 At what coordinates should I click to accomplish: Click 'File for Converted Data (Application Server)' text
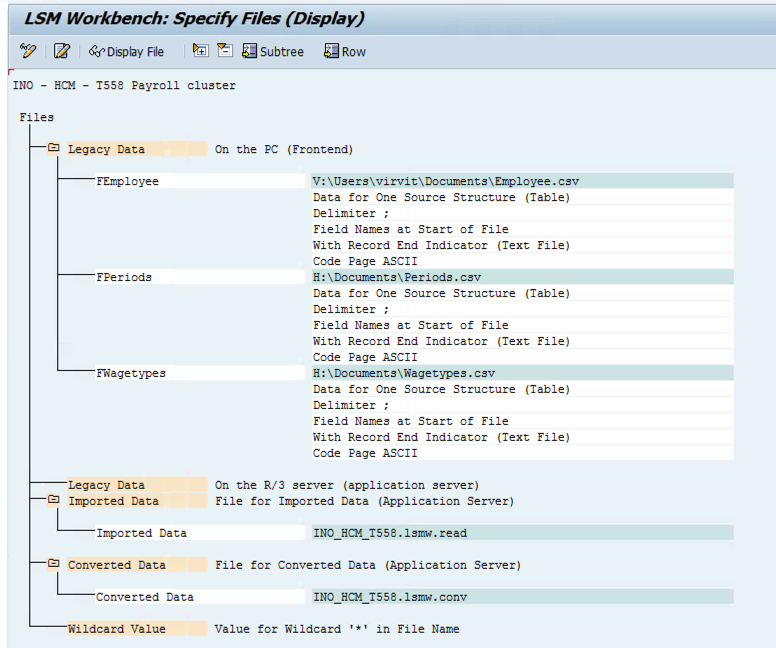click(x=368, y=565)
